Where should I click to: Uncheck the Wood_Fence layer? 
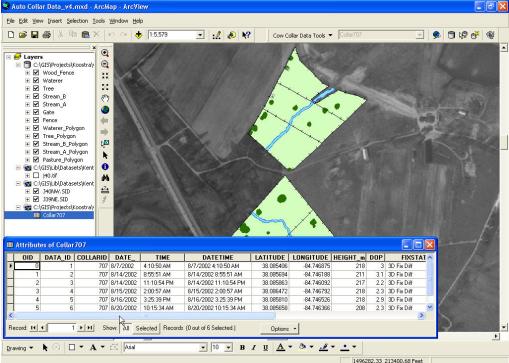pyautogui.click(x=36, y=72)
